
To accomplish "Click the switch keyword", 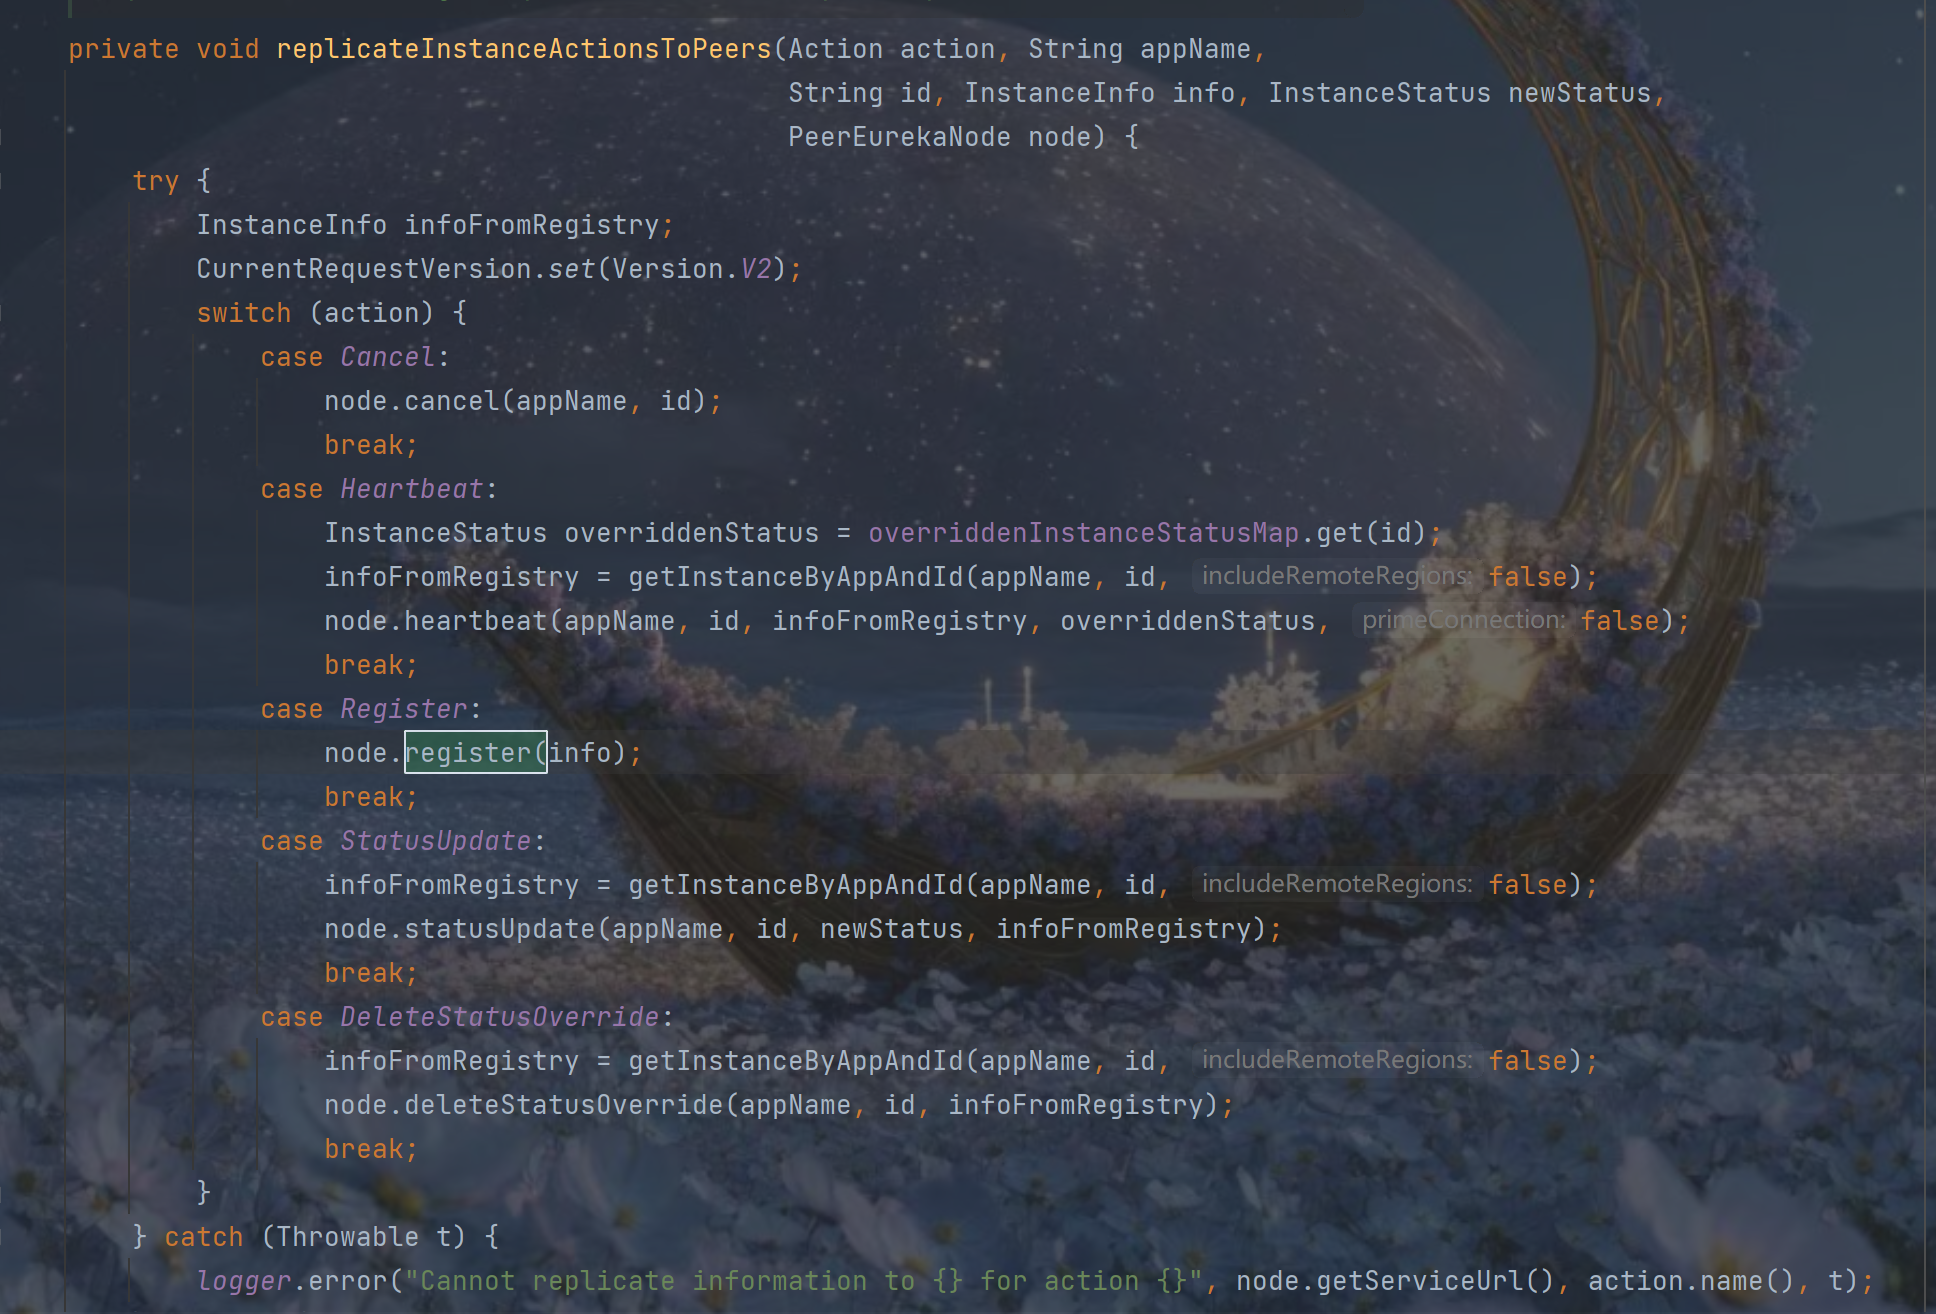I will (244, 313).
